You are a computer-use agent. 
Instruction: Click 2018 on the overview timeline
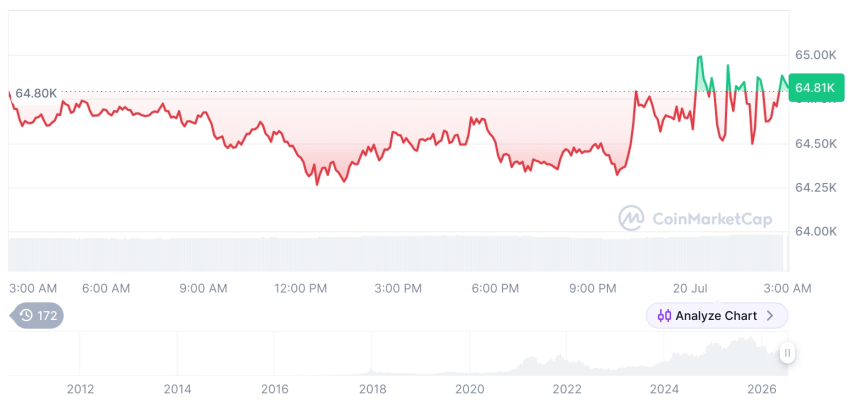[x=372, y=389]
